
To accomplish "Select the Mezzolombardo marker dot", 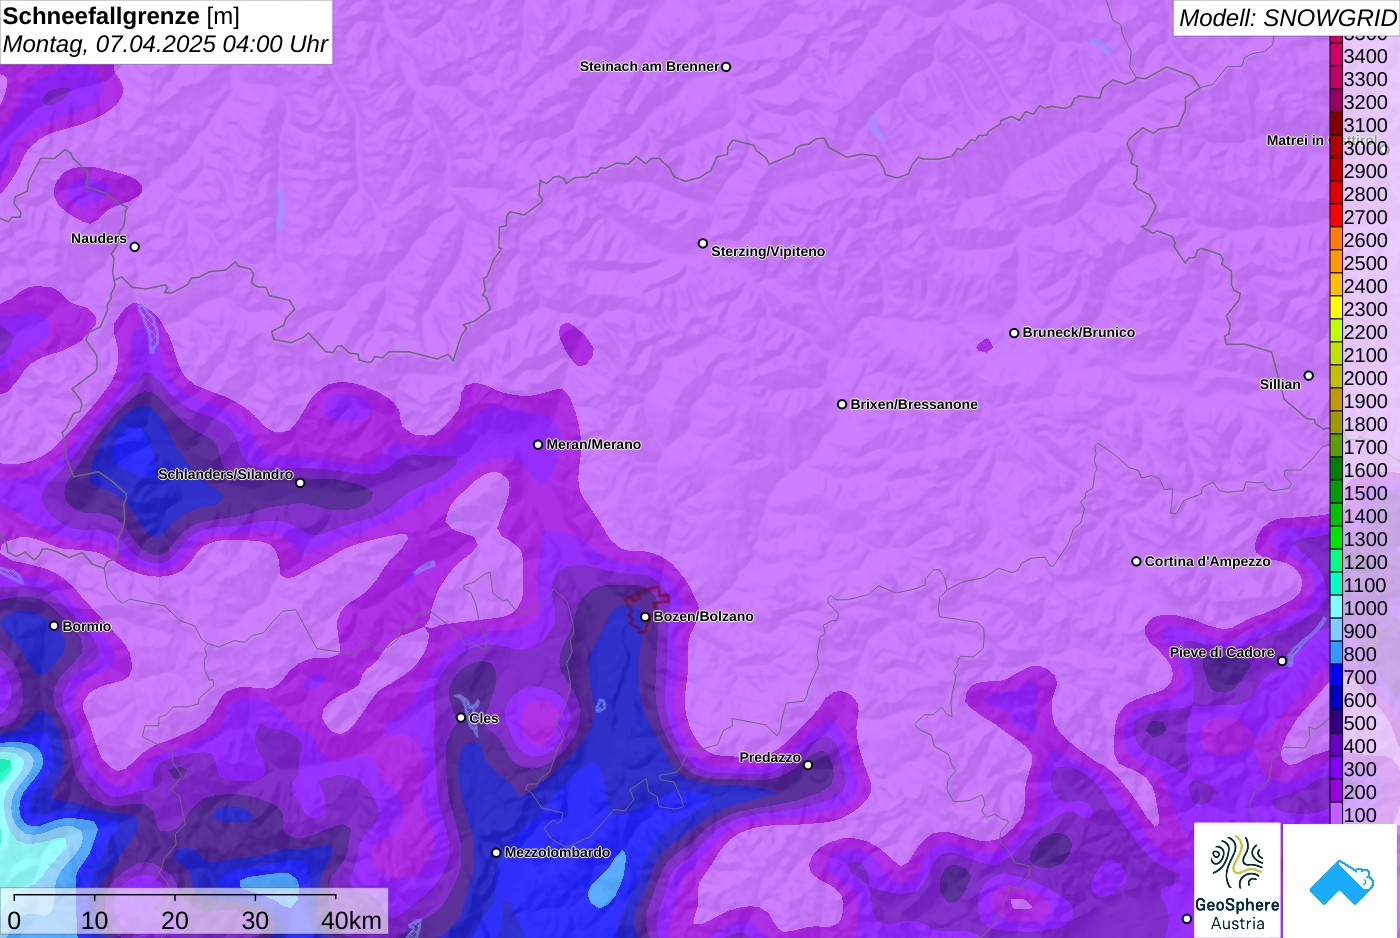I will pyautogui.click(x=496, y=853).
